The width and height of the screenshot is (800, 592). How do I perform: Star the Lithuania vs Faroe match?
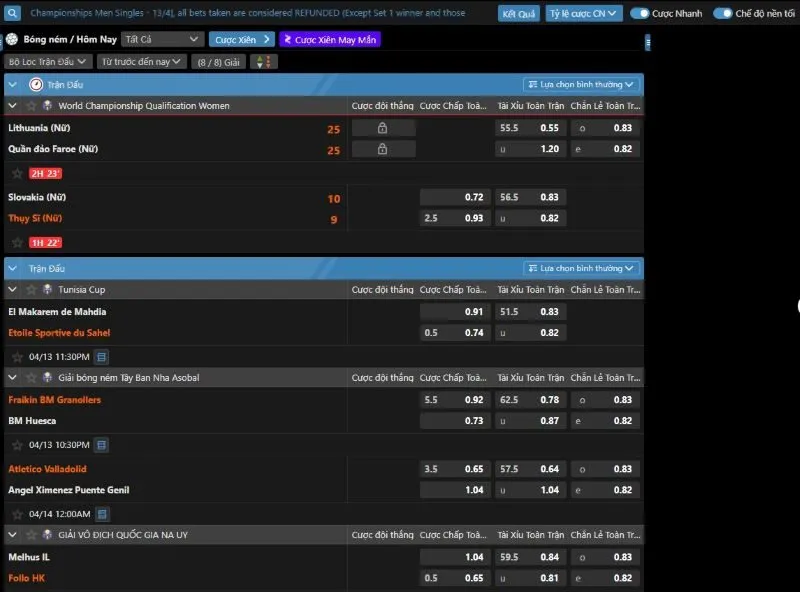pyautogui.click(x=17, y=173)
